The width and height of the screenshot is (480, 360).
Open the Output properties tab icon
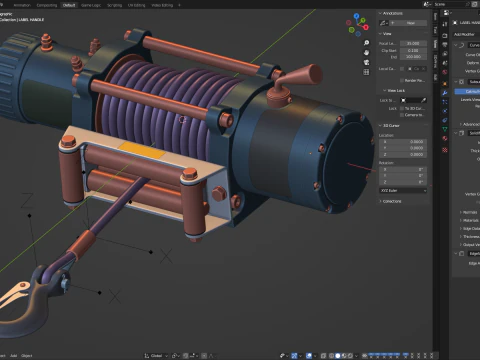pyautogui.click(x=445, y=44)
